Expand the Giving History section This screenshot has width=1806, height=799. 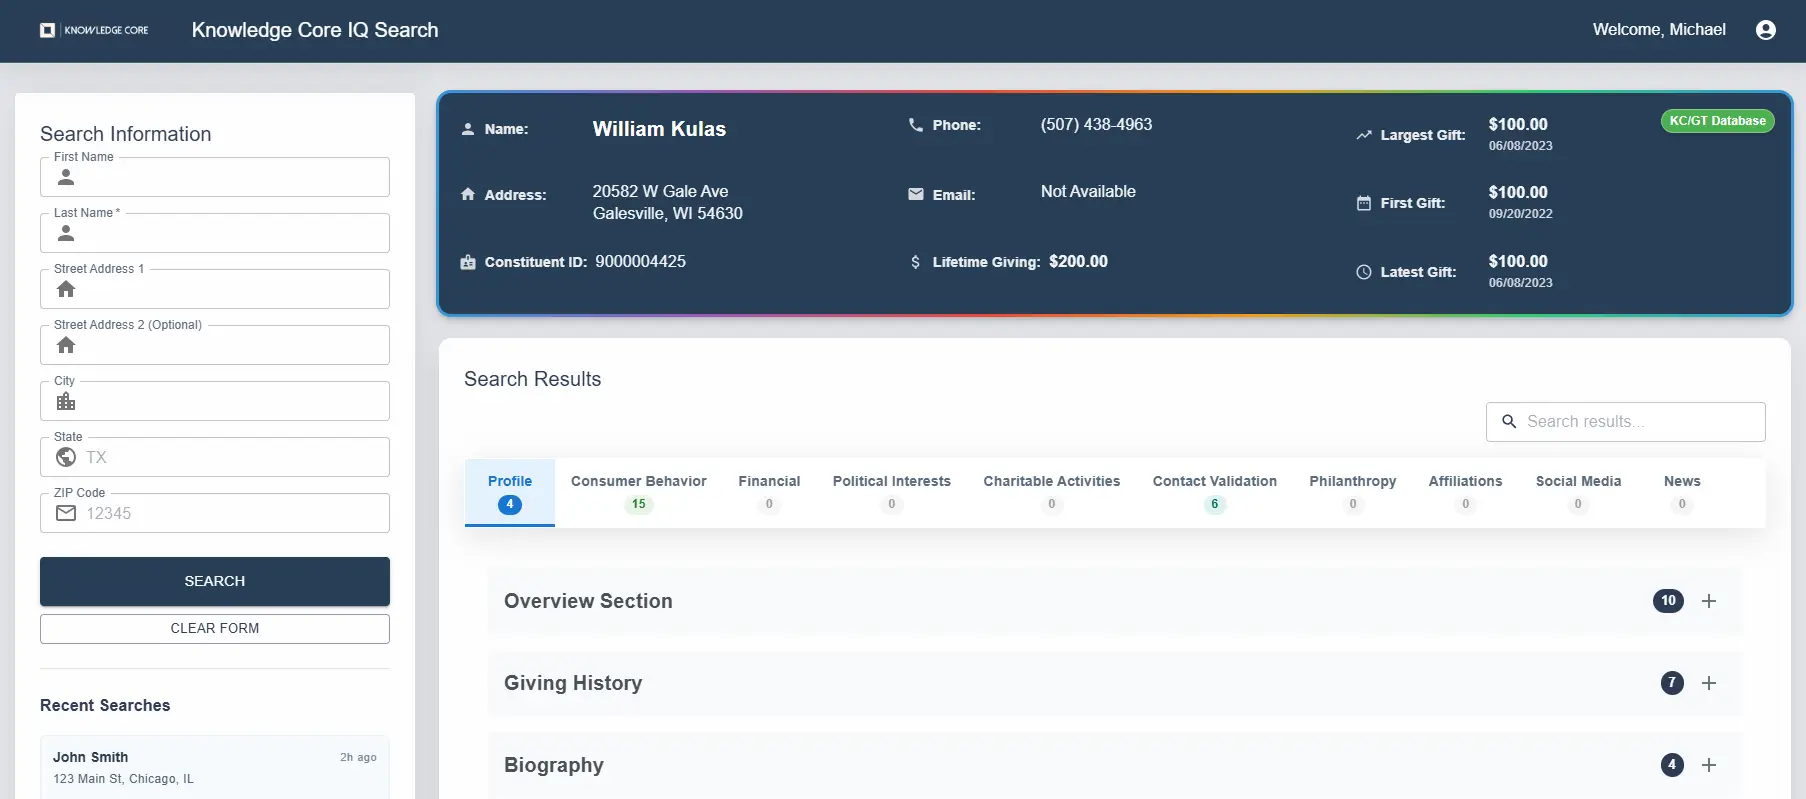(x=1708, y=683)
